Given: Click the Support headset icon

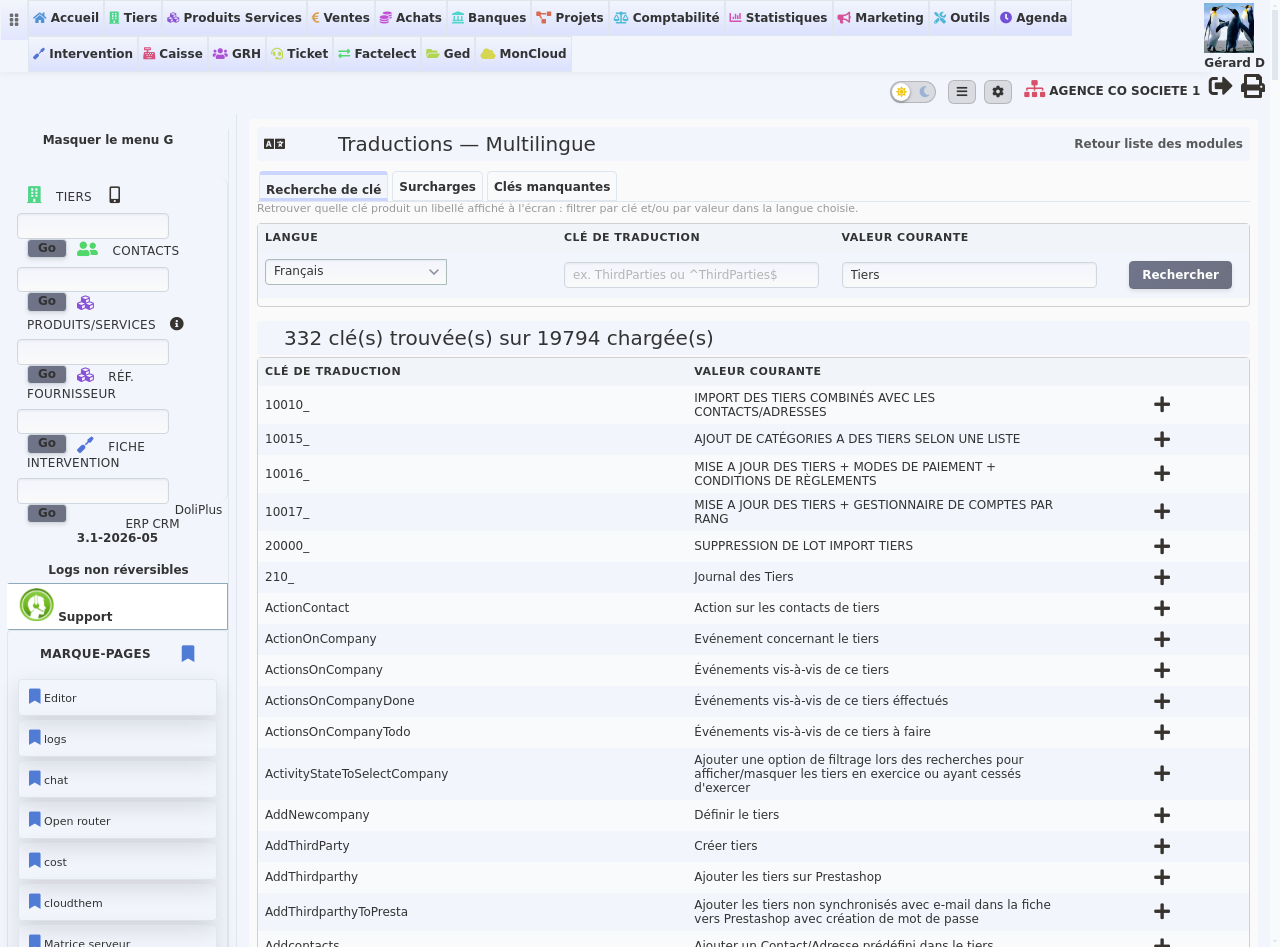Looking at the screenshot, I should (x=37, y=605).
